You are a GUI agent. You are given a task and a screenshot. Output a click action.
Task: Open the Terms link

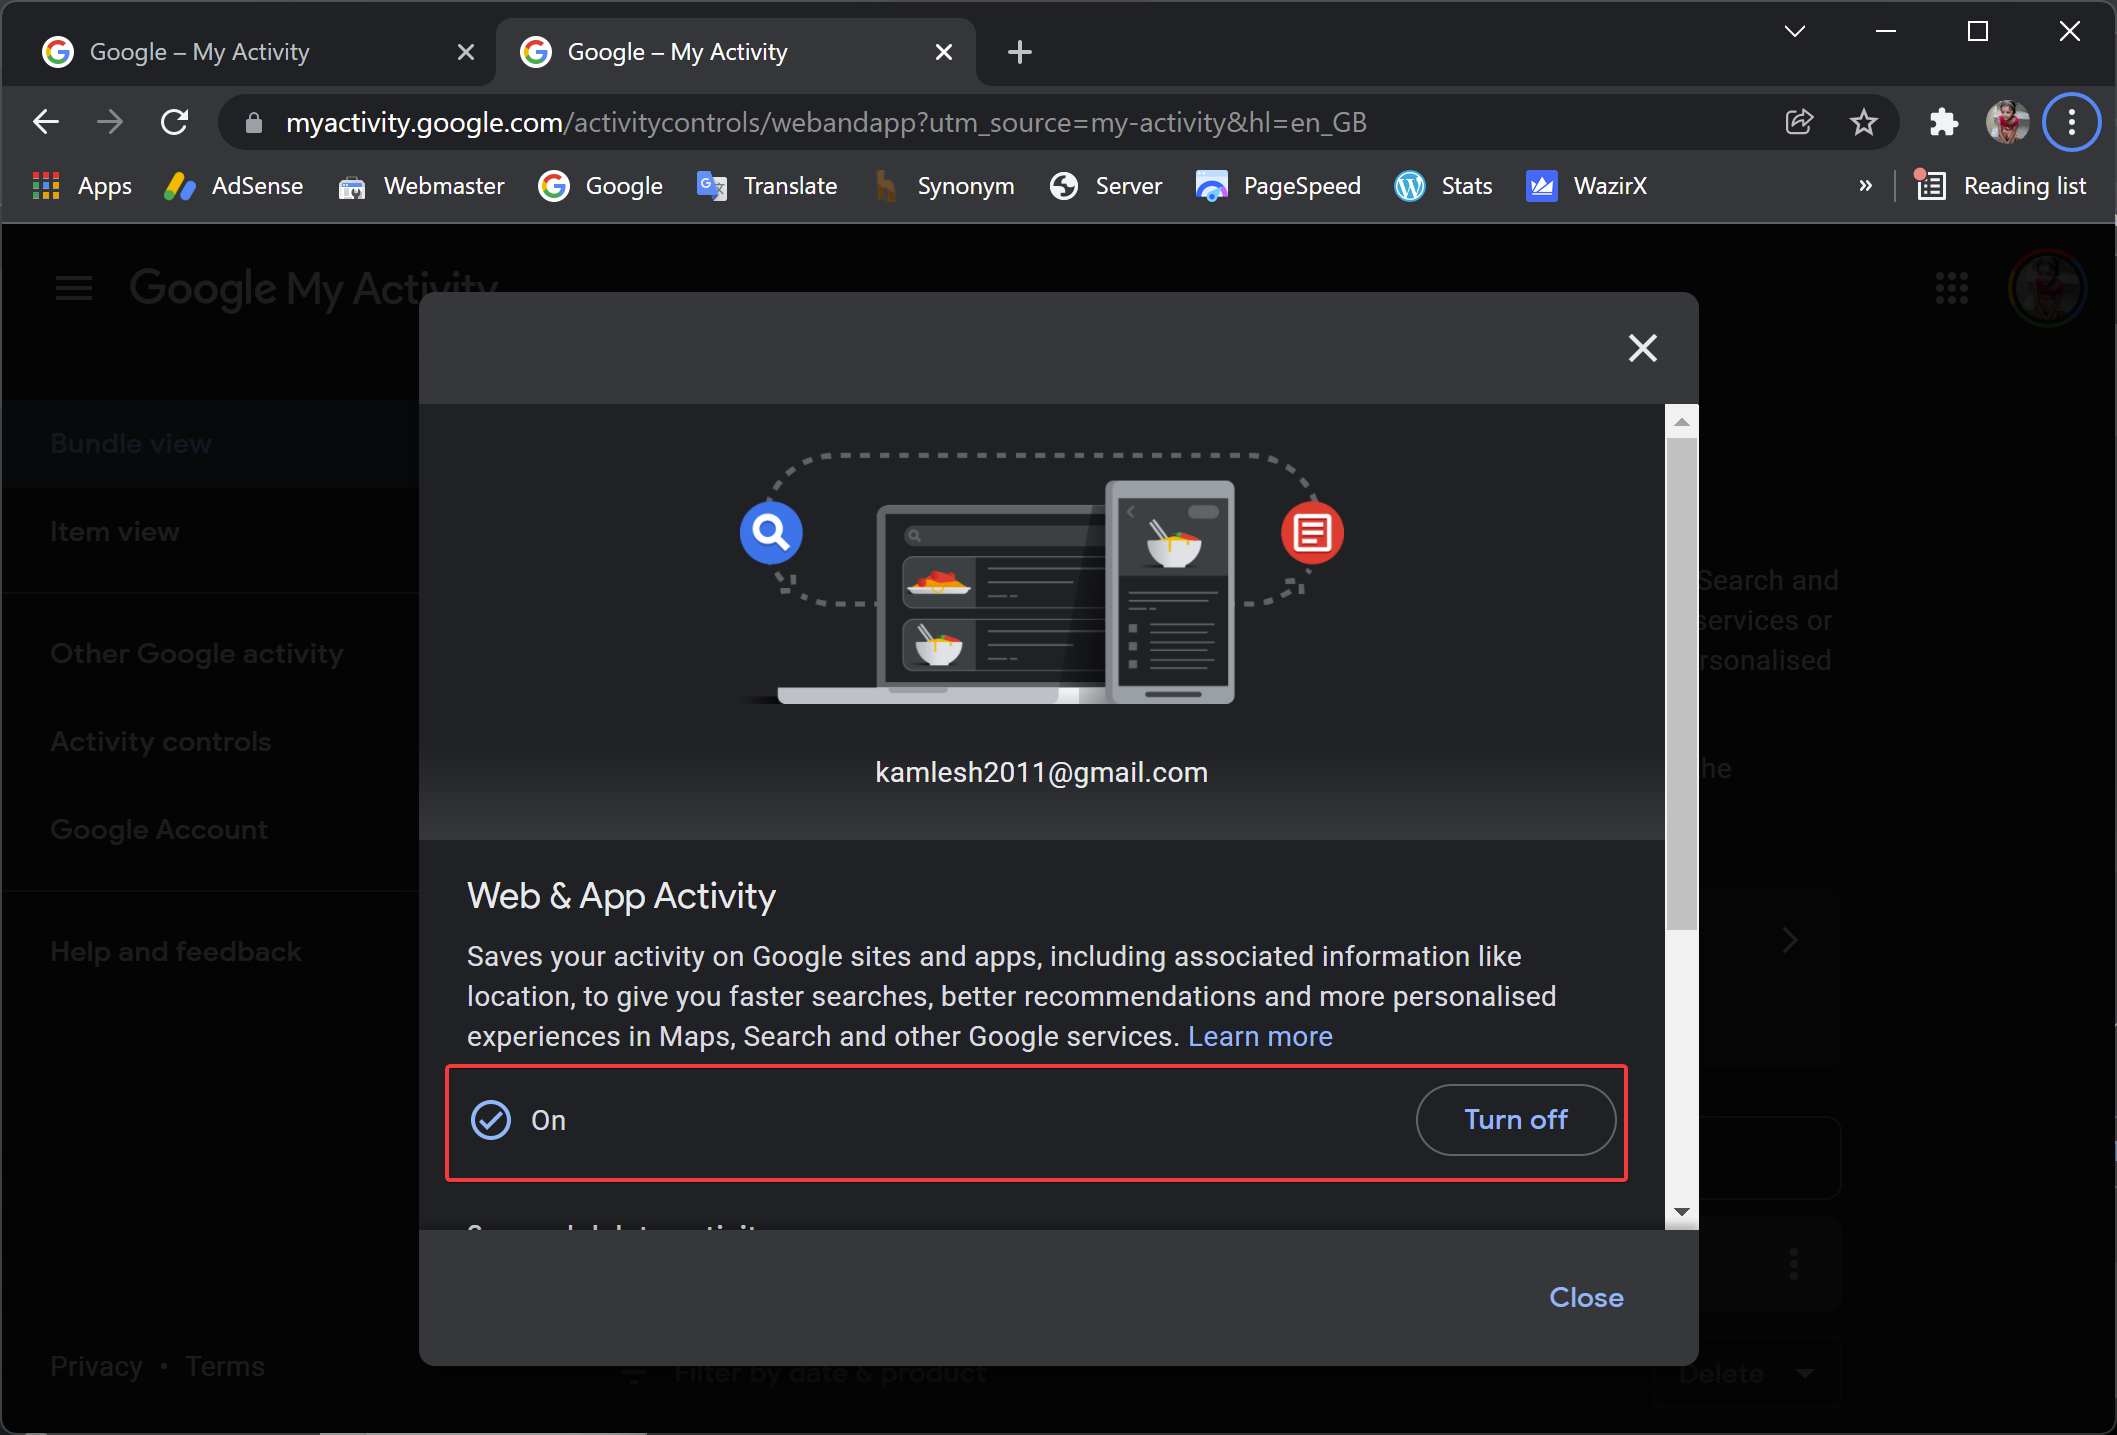point(225,1366)
